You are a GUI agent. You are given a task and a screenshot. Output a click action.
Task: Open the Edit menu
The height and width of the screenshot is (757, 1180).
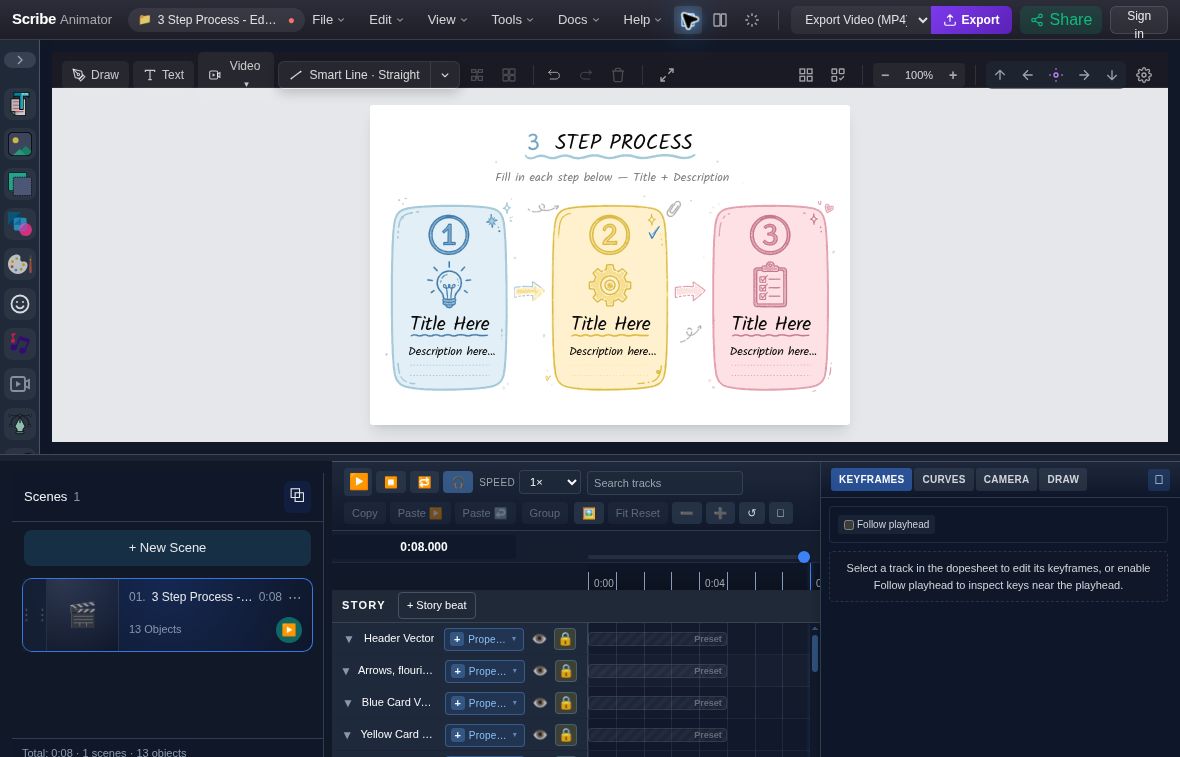[386, 20]
